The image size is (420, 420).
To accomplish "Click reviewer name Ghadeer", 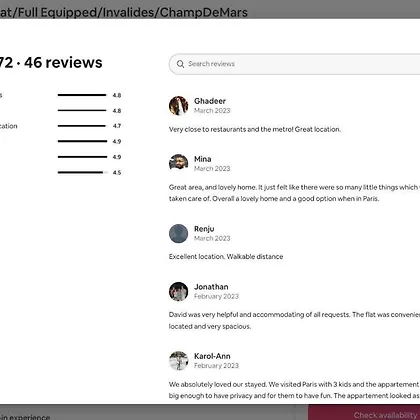I will [x=210, y=101].
